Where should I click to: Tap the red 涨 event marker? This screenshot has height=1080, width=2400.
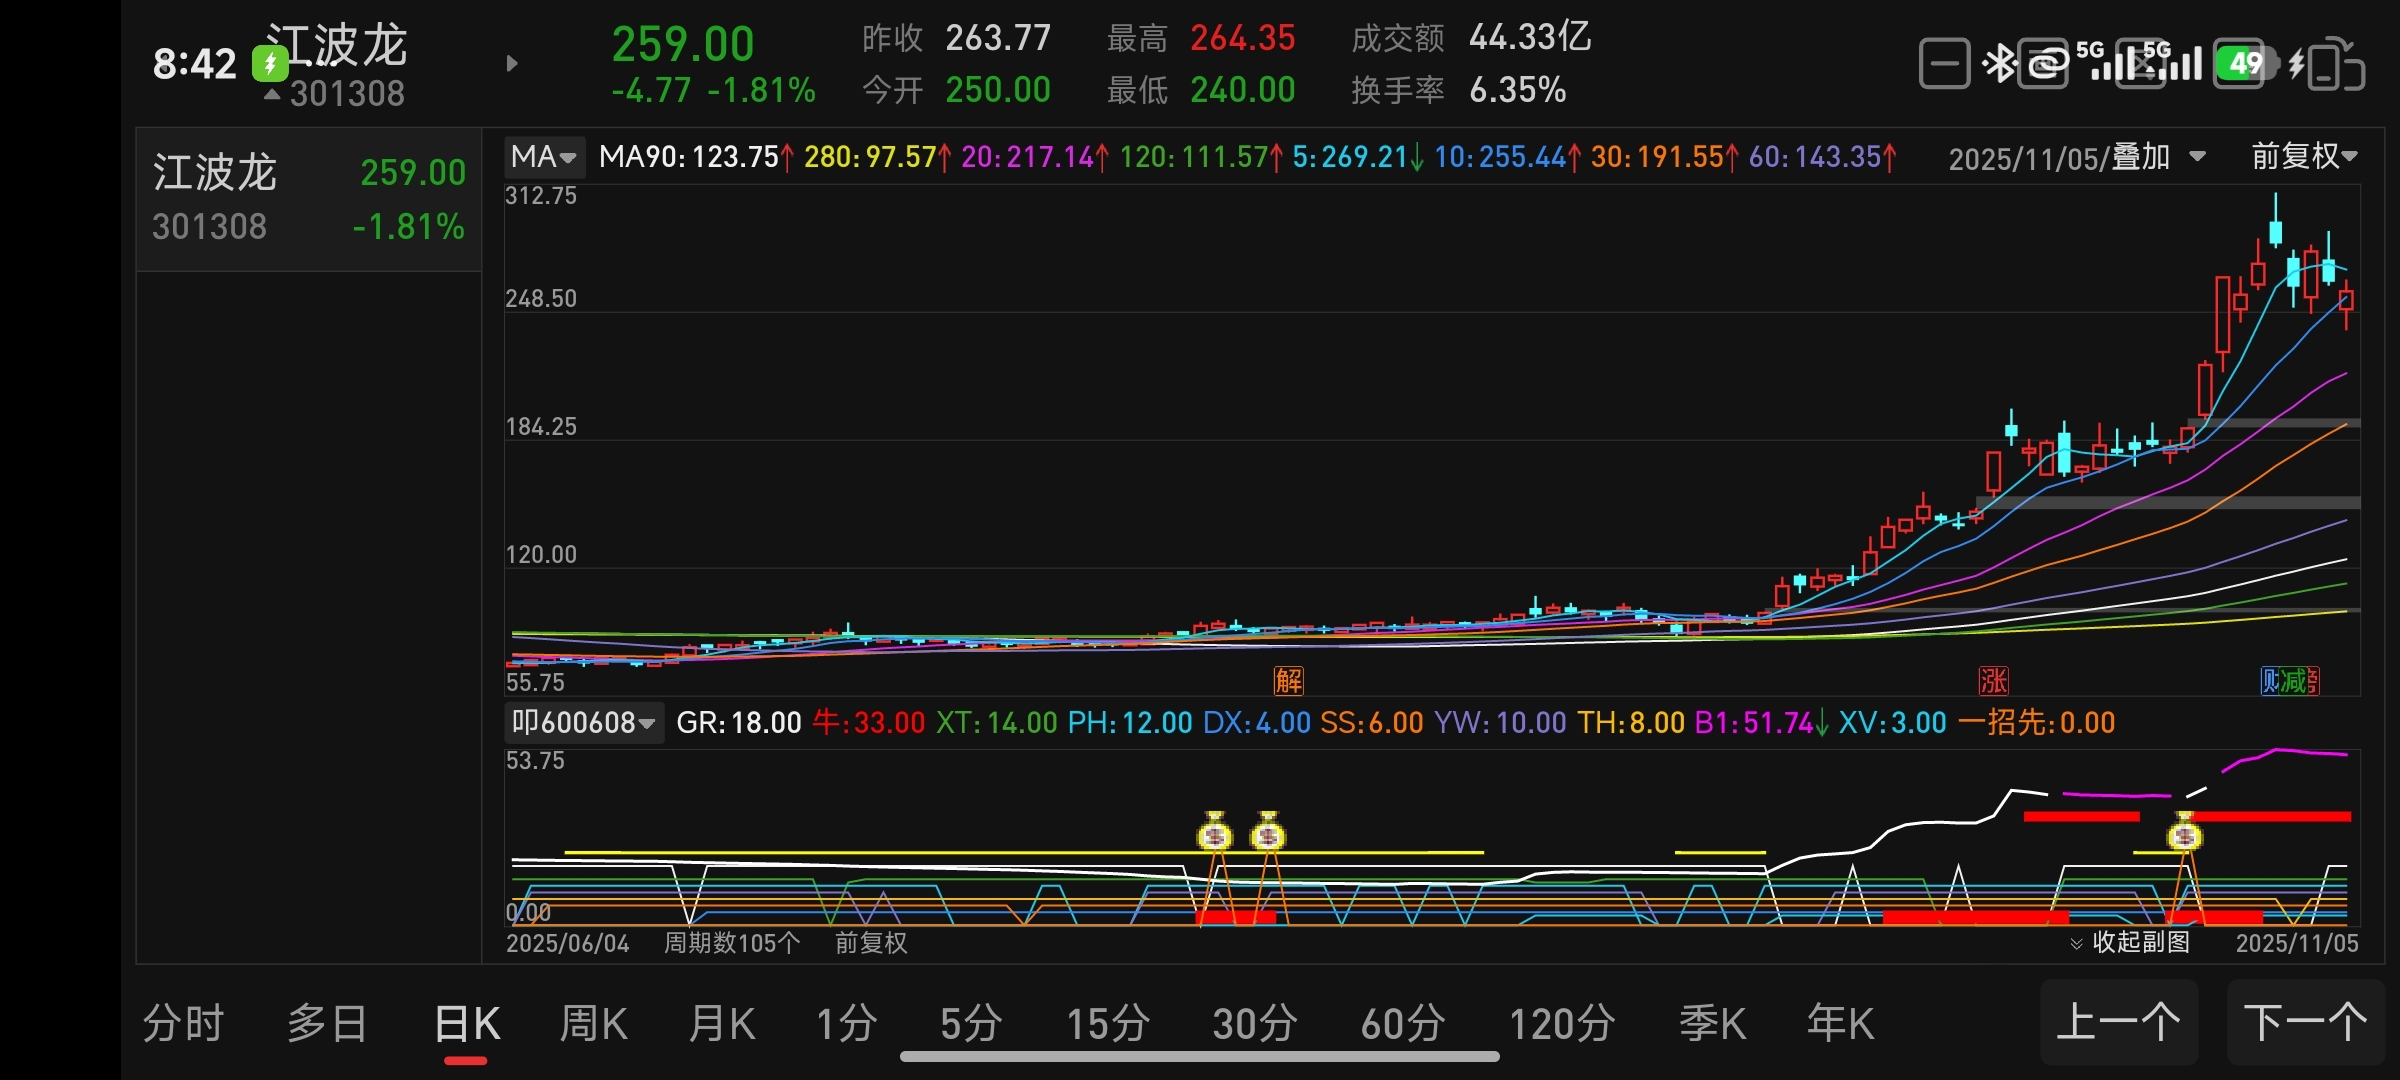coord(1993,681)
